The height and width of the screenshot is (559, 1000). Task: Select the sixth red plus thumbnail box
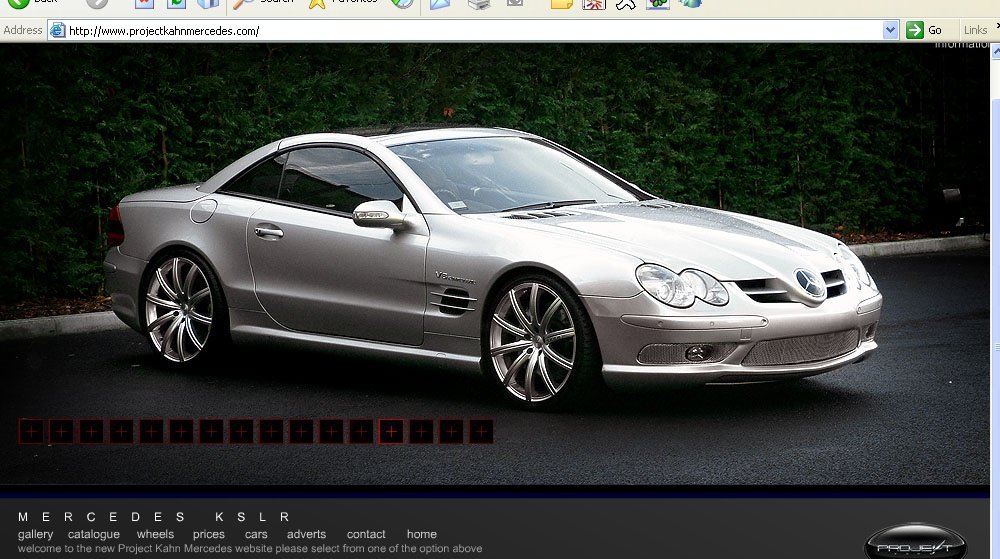tap(181, 432)
